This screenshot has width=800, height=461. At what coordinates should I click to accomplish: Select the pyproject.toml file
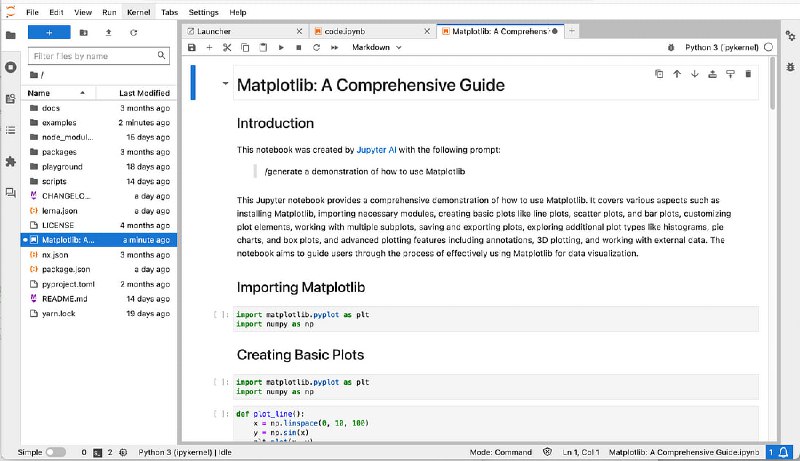(x=98, y=284)
